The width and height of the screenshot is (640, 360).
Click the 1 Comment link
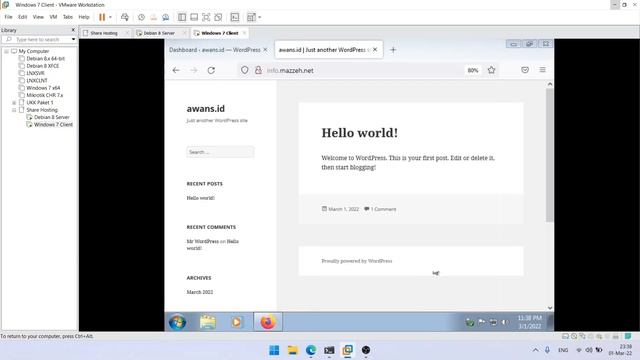383,209
